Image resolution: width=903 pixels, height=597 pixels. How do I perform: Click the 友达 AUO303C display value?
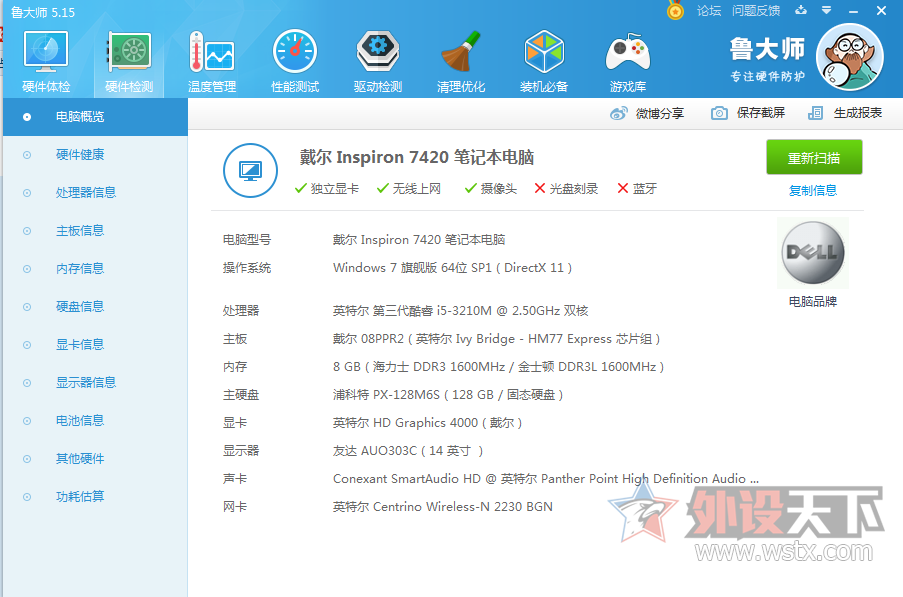point(408,451)
